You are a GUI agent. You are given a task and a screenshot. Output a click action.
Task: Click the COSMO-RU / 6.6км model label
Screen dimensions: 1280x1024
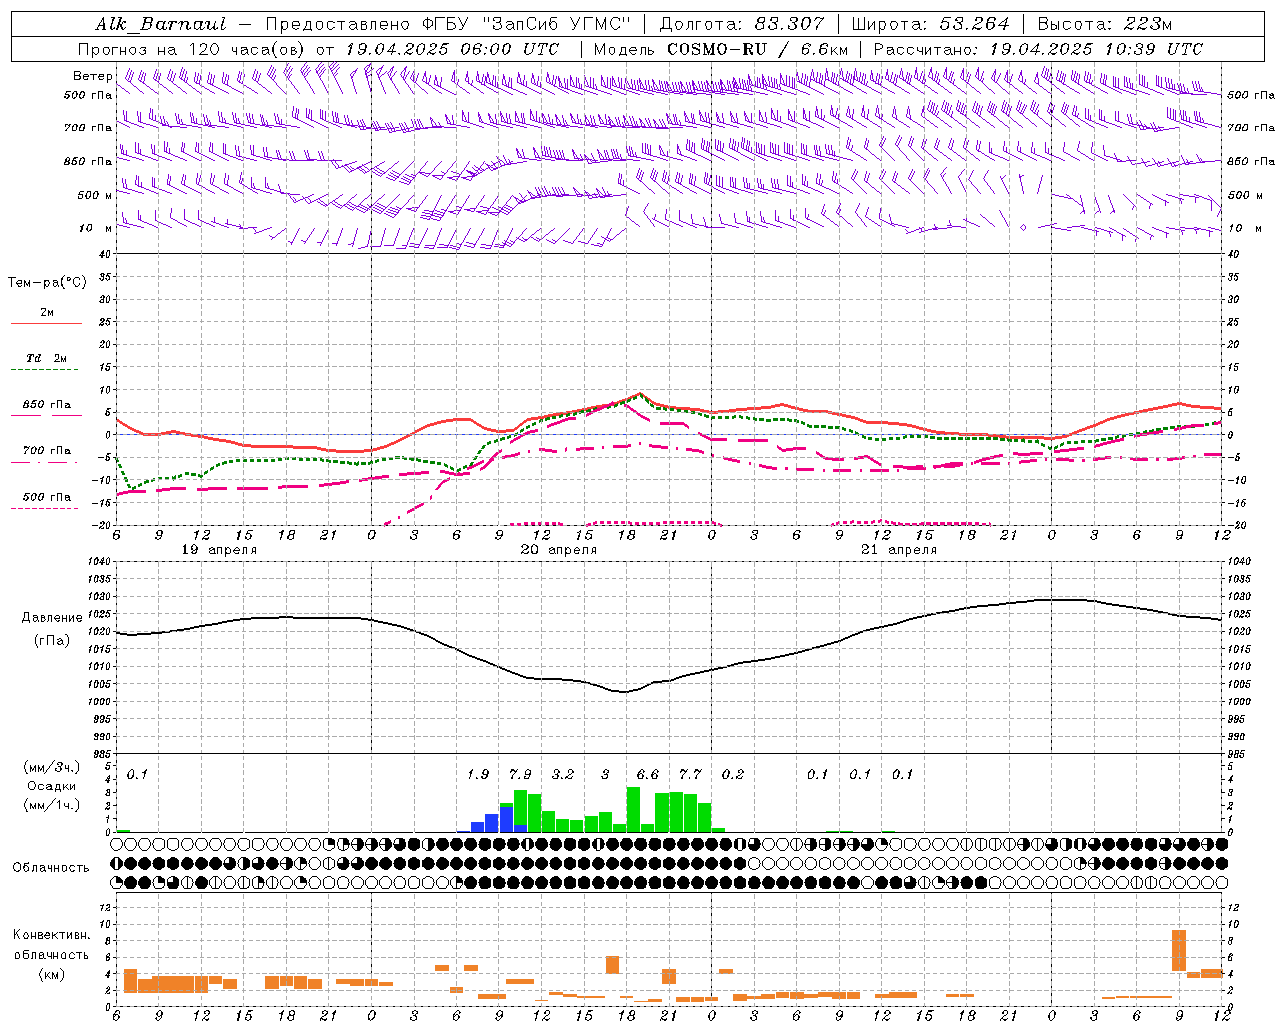coord(757,49)
